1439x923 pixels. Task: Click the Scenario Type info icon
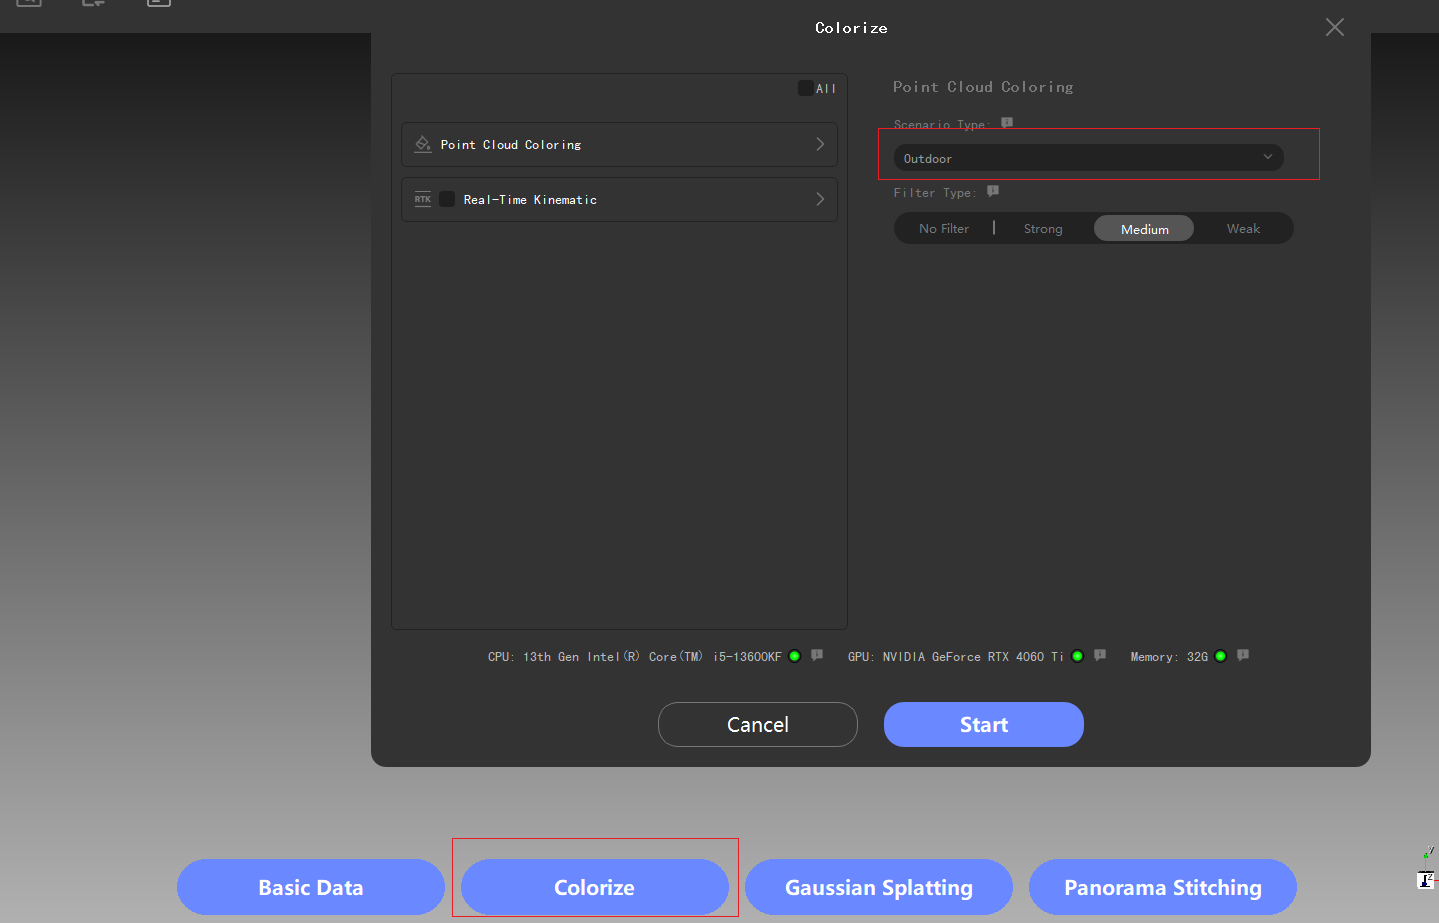1007,123
